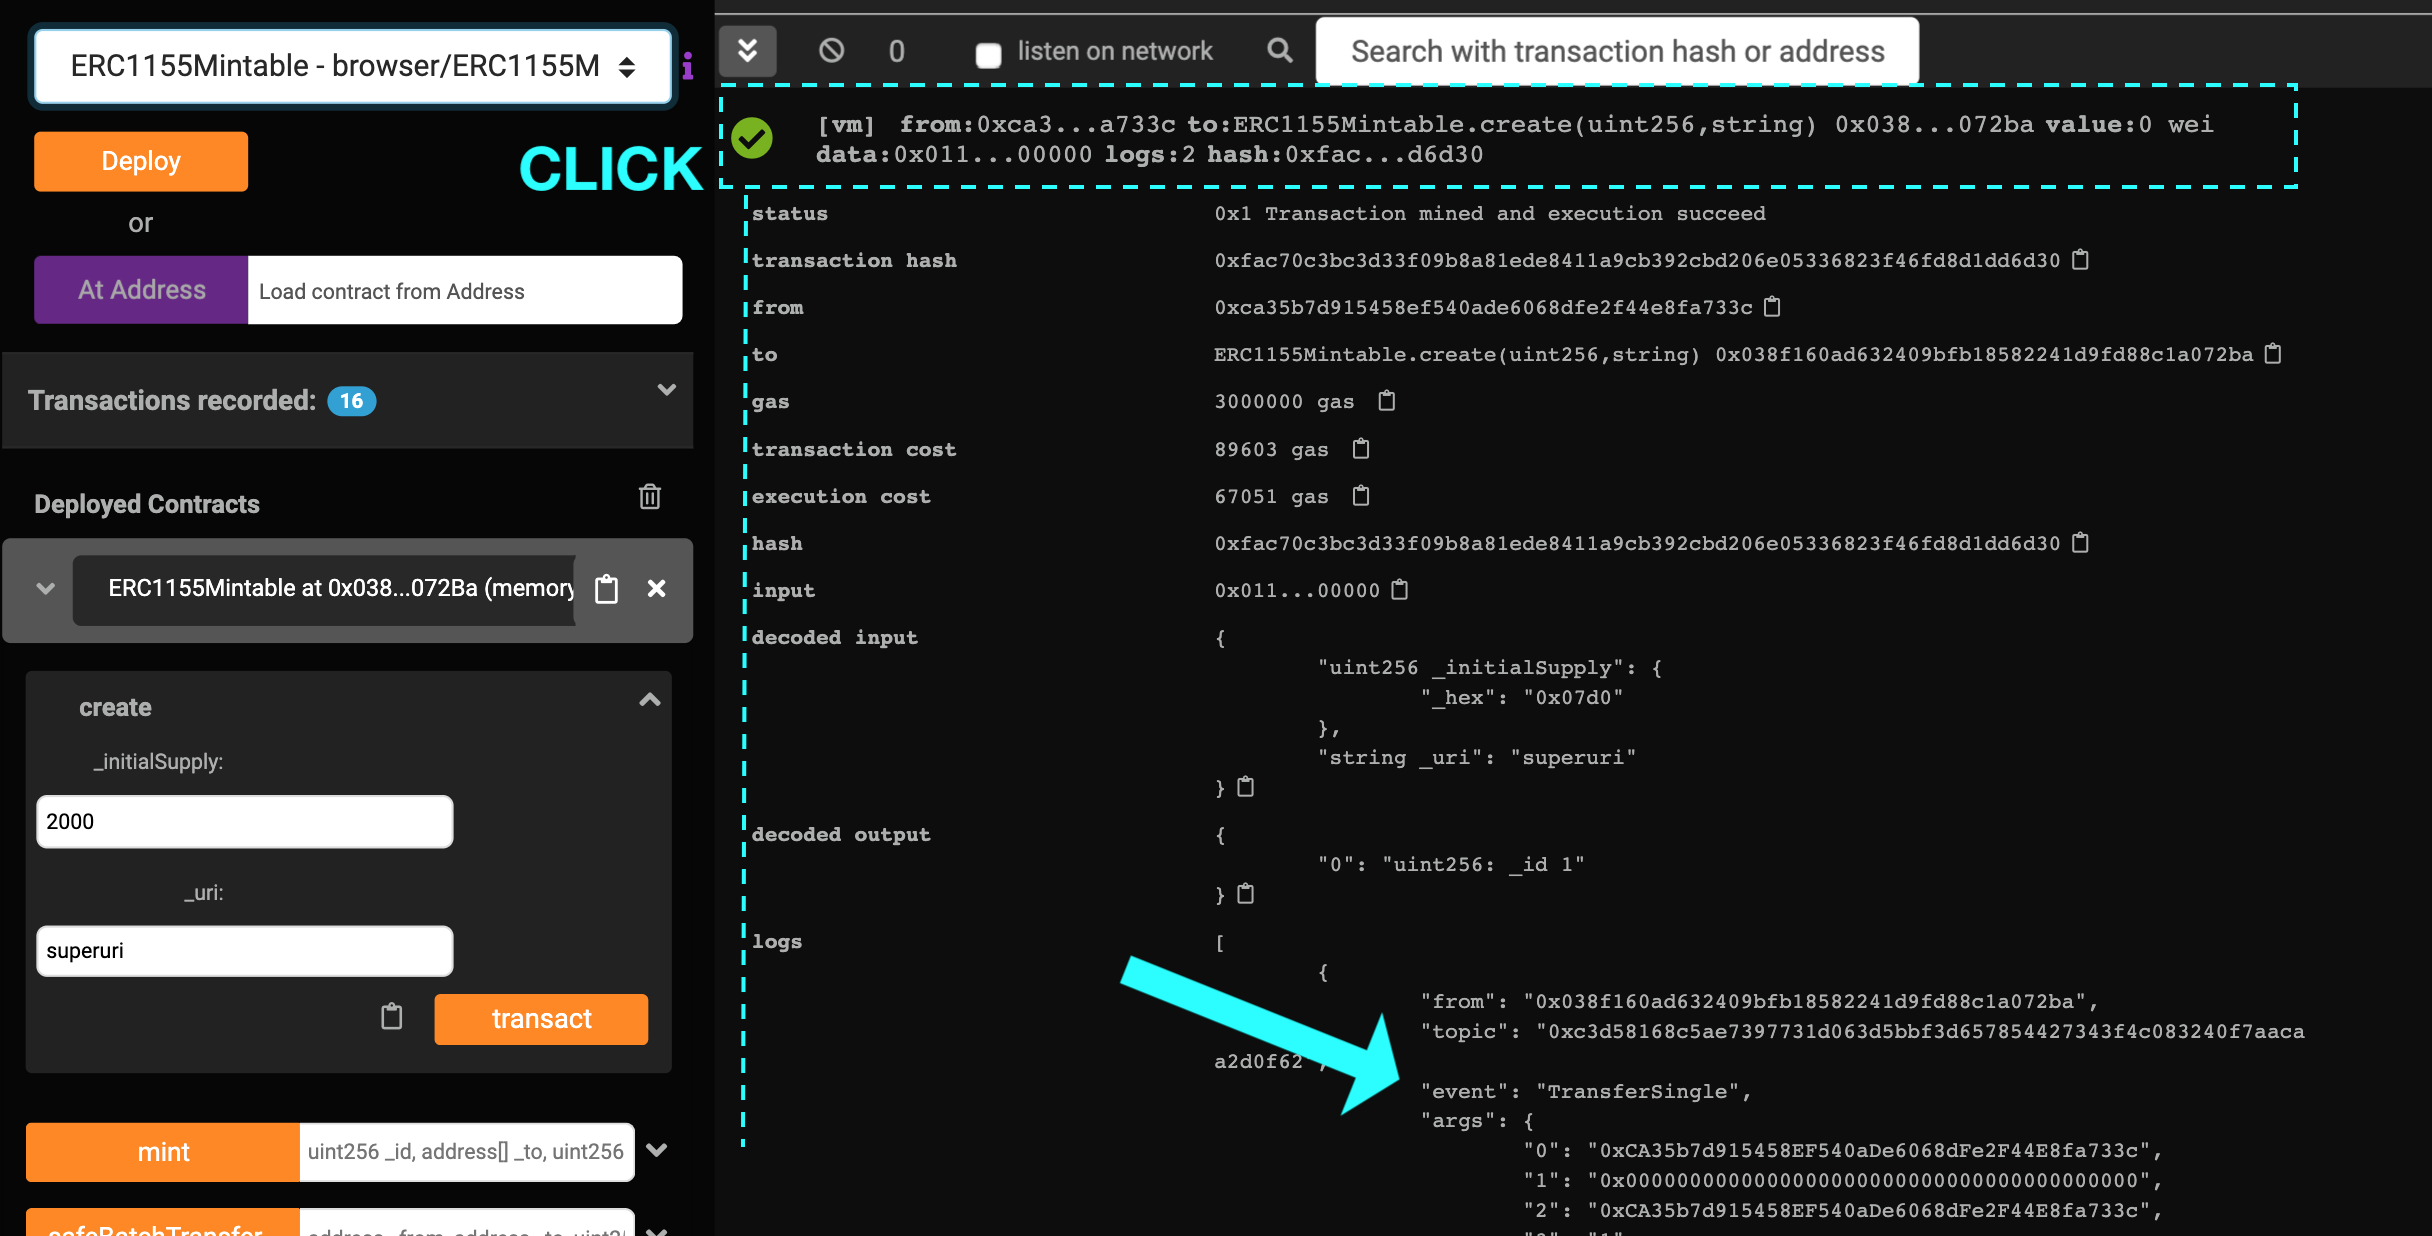
Task: Copy the transaction hash value
Action: coord(2081,260)
